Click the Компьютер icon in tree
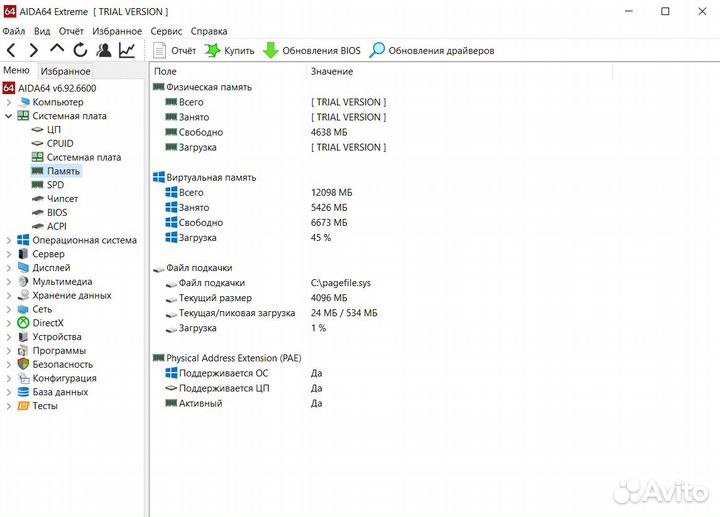The height and width of the screenshot is (517, 720). pyautogui.click(x=23, y=102)
